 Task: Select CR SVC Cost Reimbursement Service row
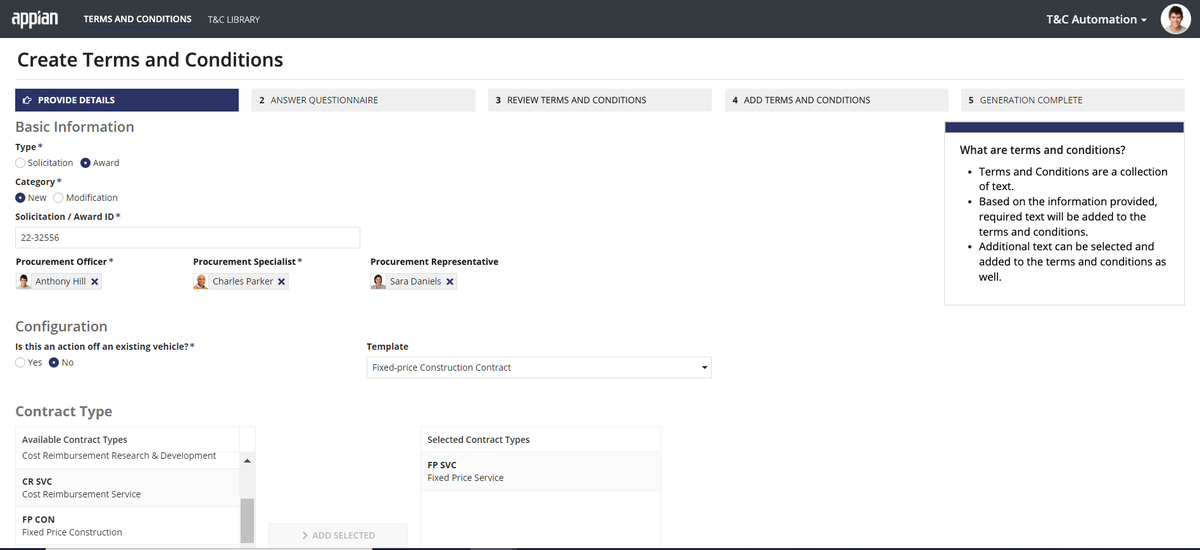point(128,488)
